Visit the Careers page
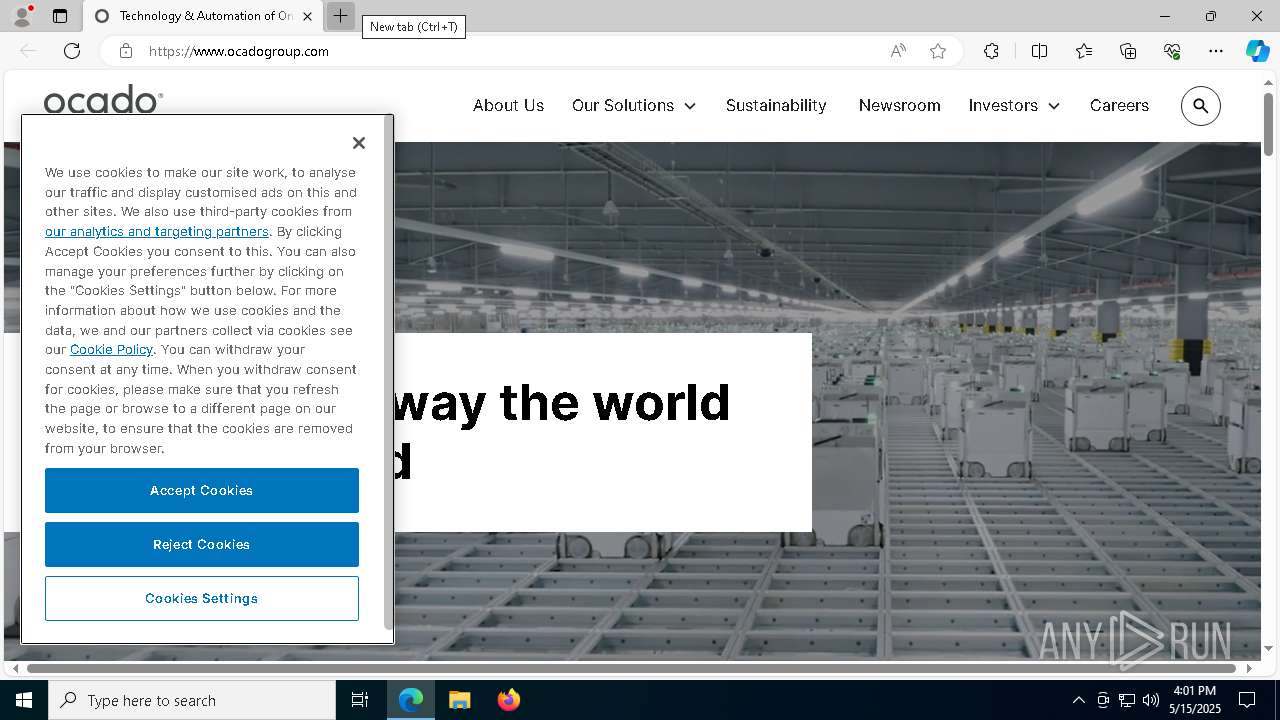 [1119, 105]
